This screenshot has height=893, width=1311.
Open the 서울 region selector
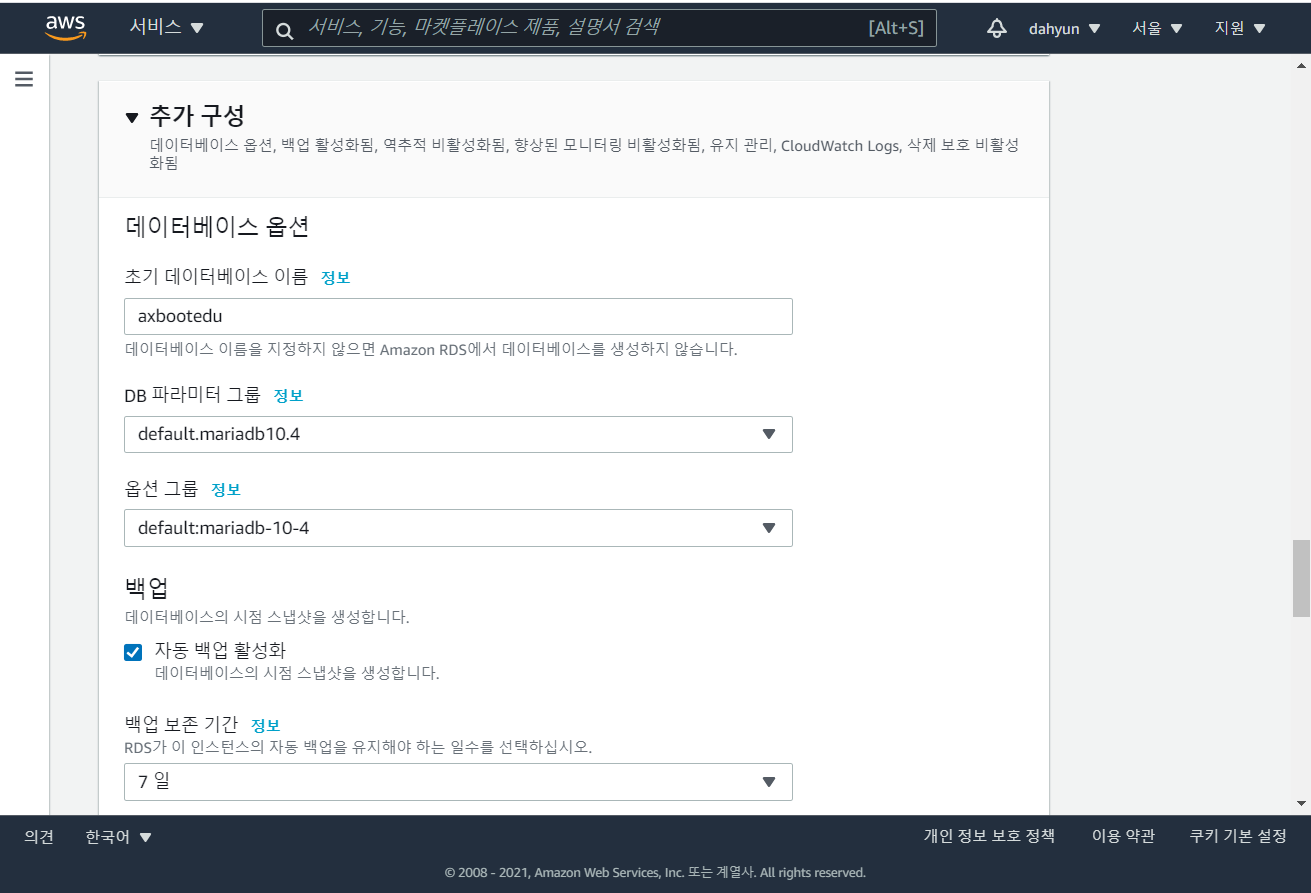[x=1157, y=29]
